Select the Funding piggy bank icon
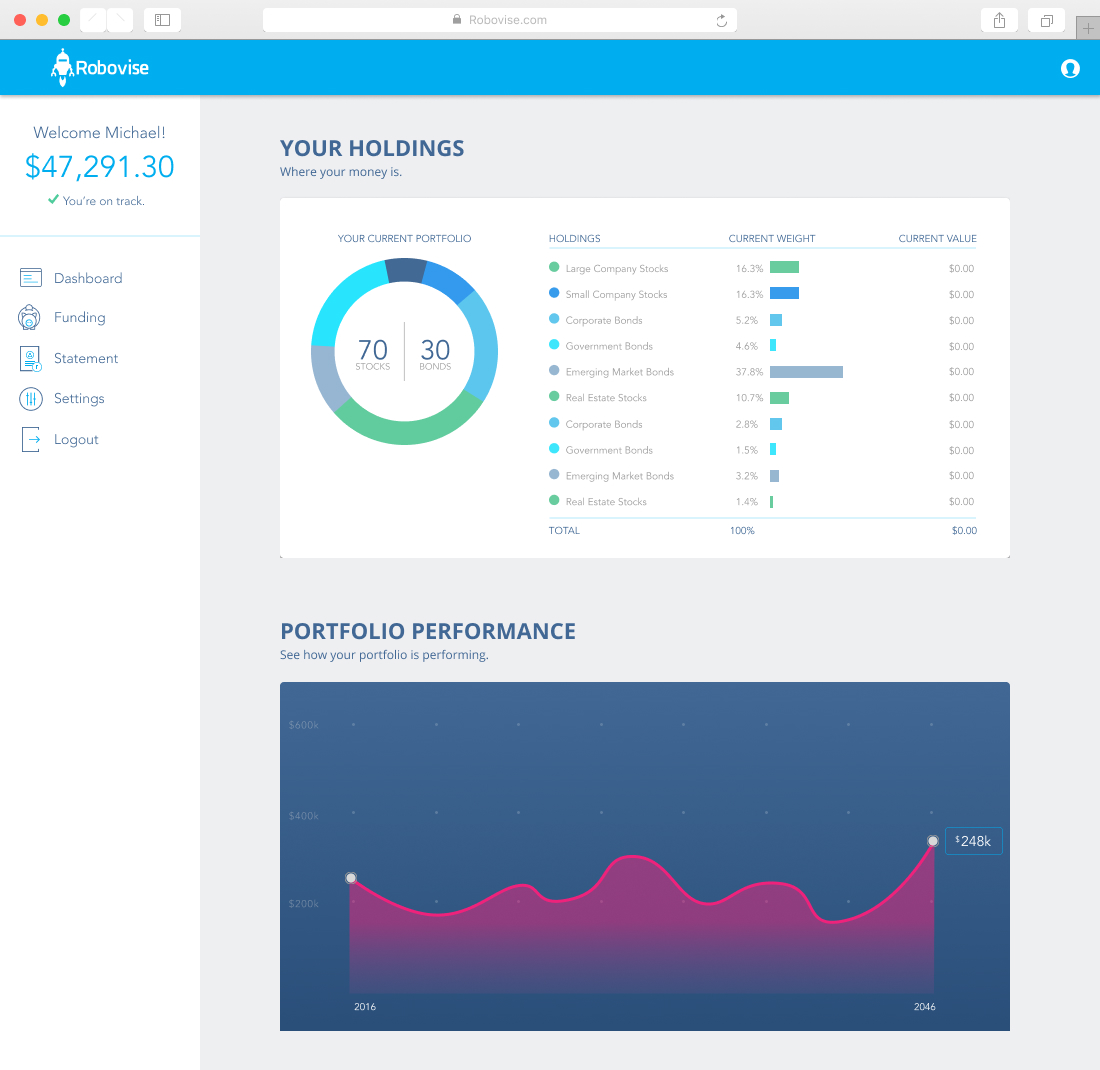 click(29, 317)
